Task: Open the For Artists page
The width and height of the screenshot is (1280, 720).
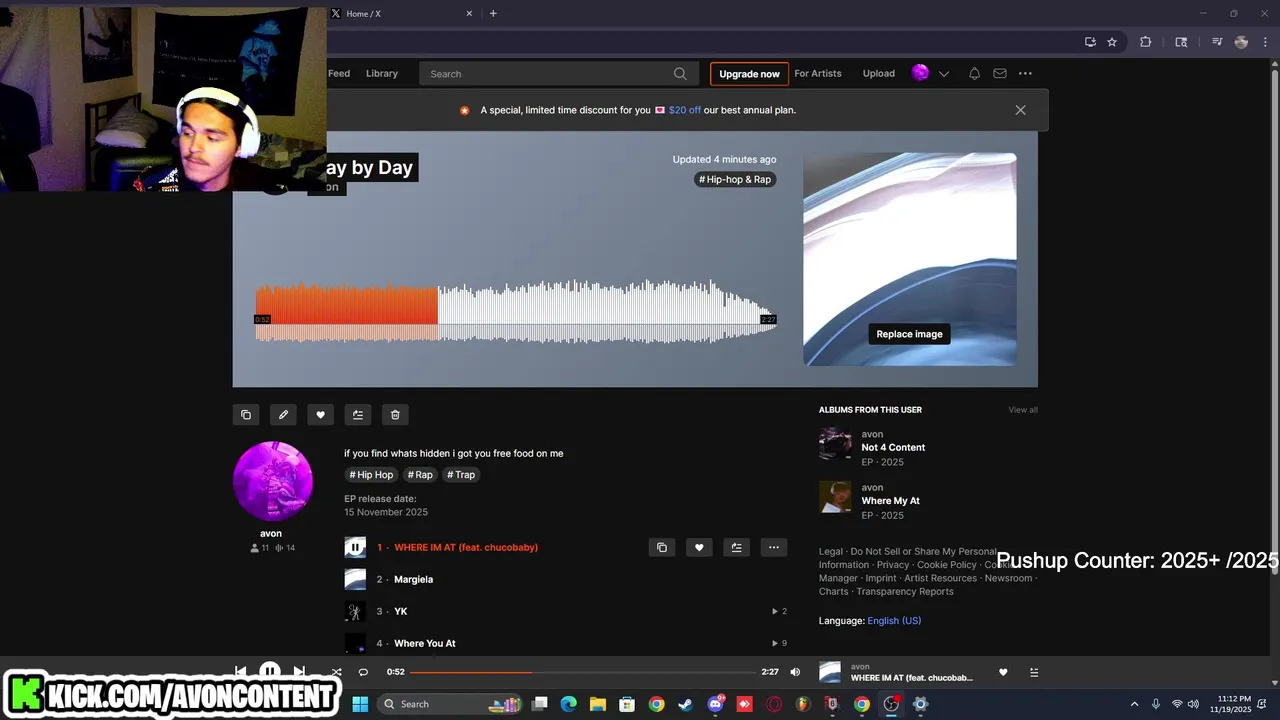Action: tap(818, 73)
